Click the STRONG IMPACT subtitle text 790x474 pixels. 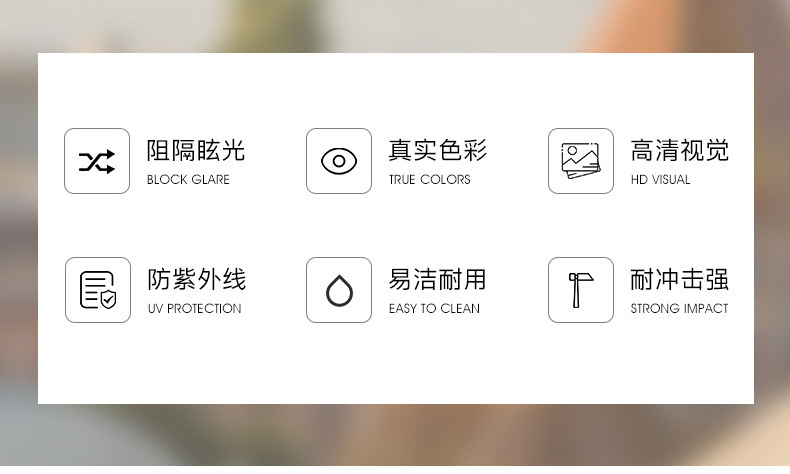coord(679,309)
